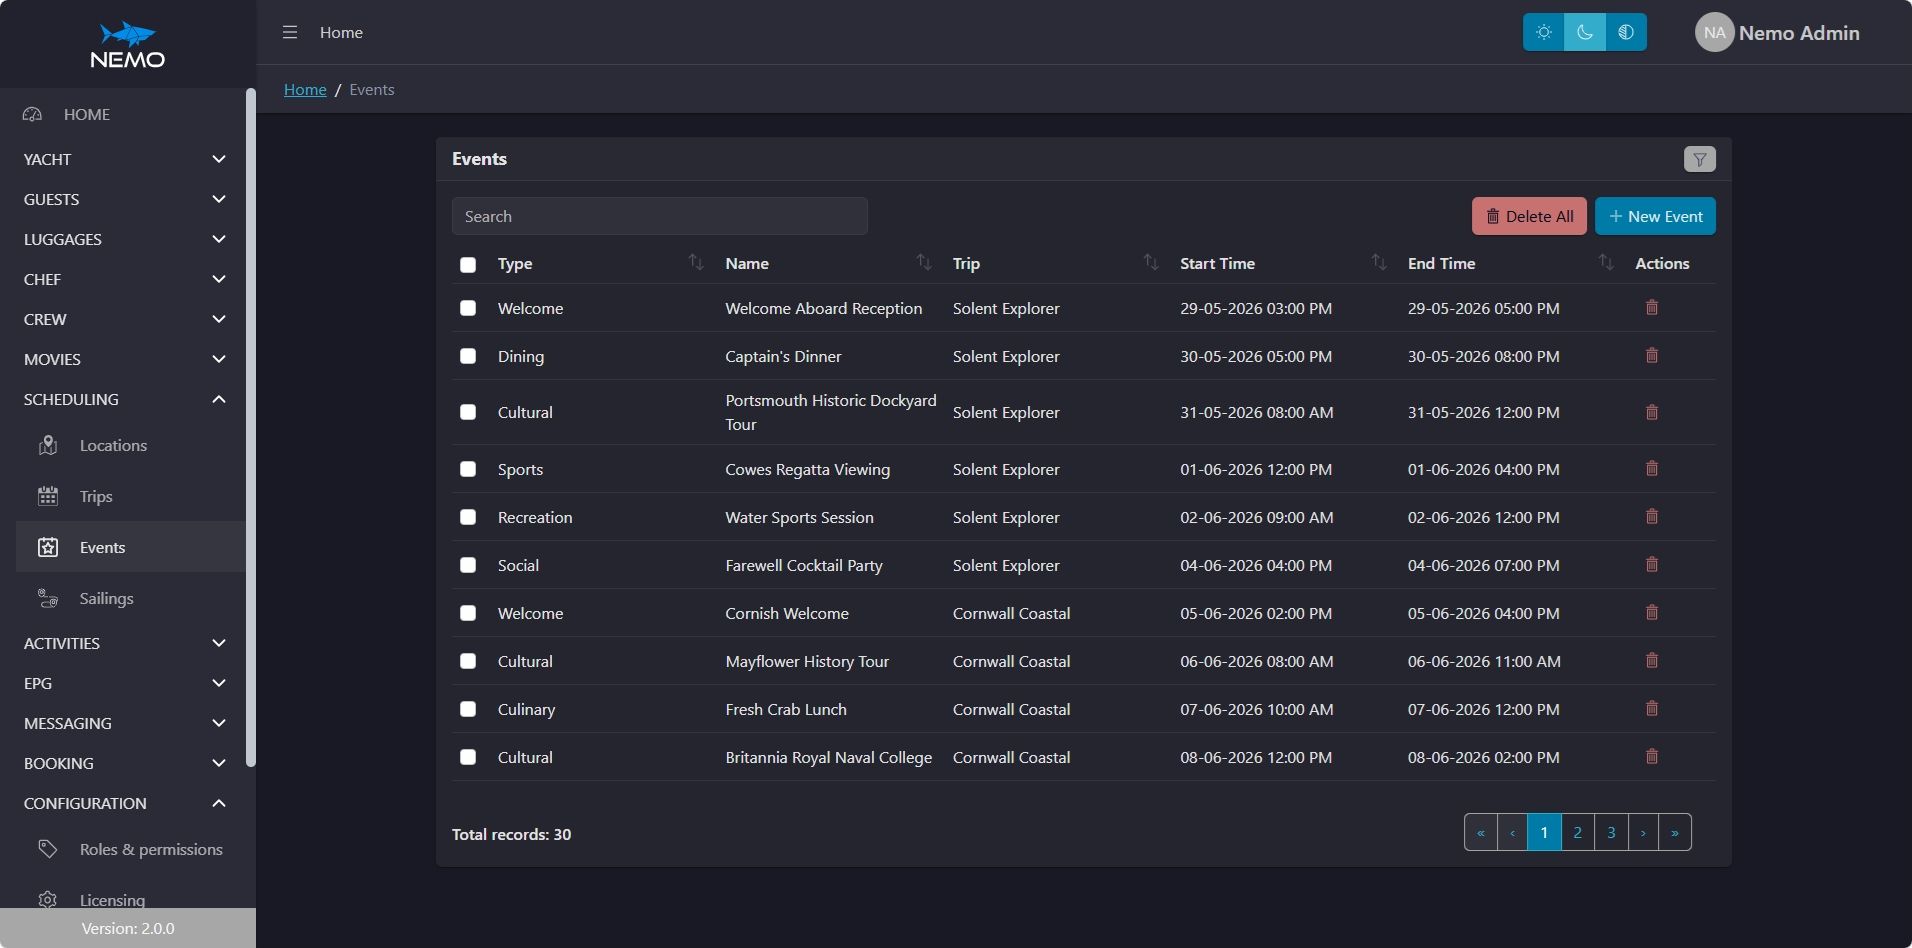This screenshot has width=1912, height=948.
Task: Expand the CREW menu section
Action: (x=124, y=319)
